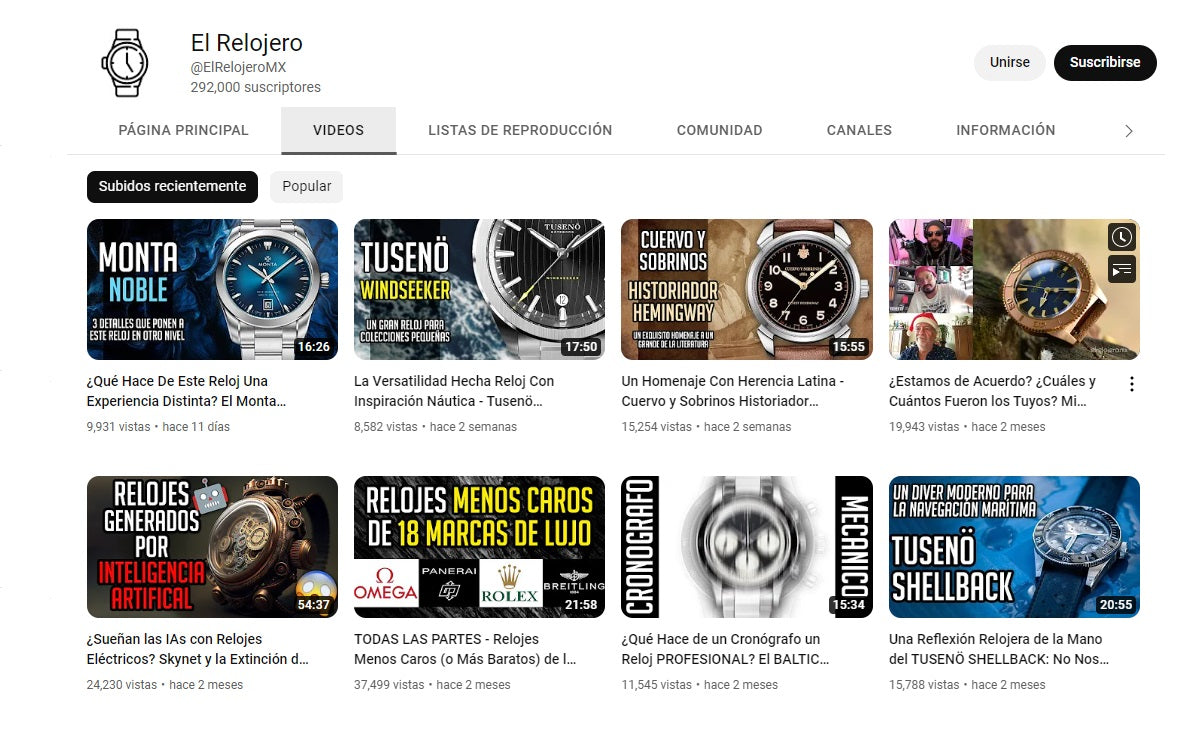This screenshot has height=739, width=1201.
Task: Open title TODAS LAS PARTES - Relojes Menos Caros
Action: (x=465, y=649)
